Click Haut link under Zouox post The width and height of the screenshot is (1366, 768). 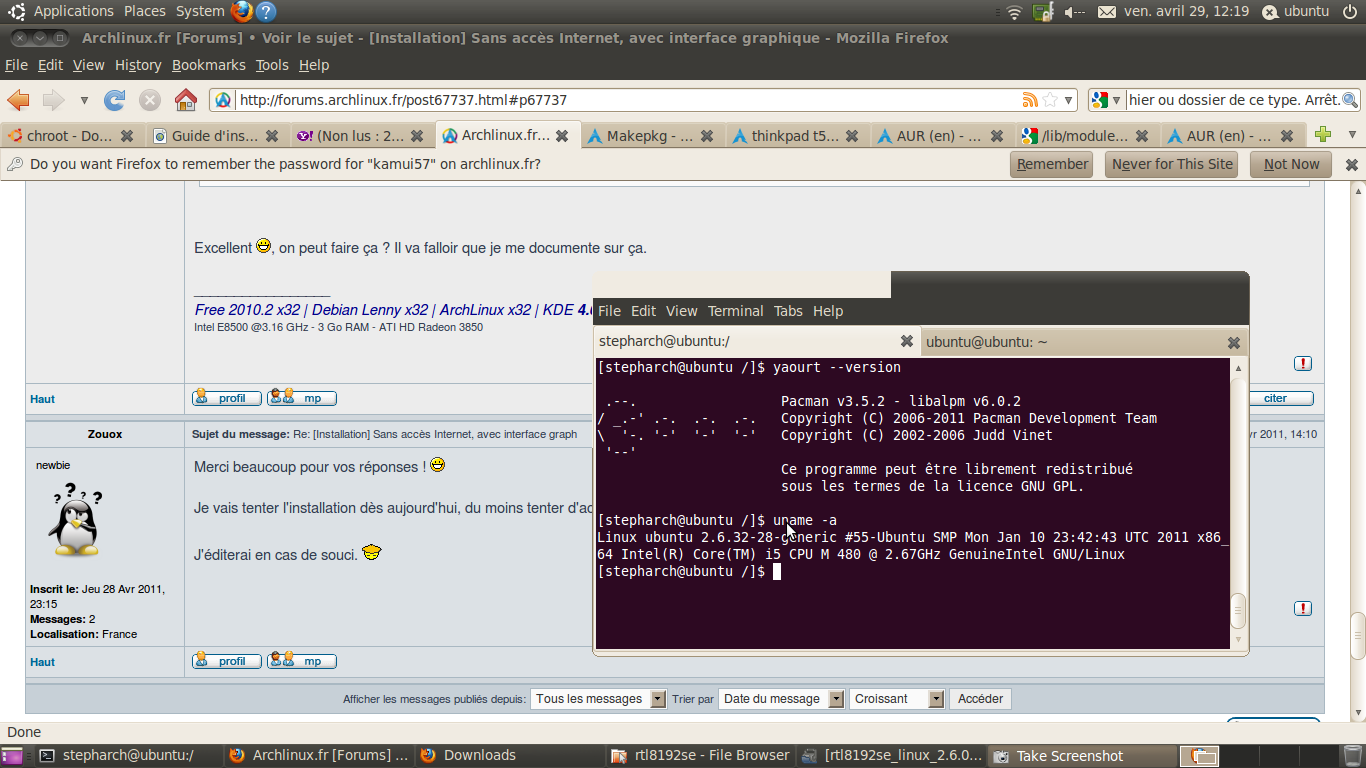tap(42, 662)
